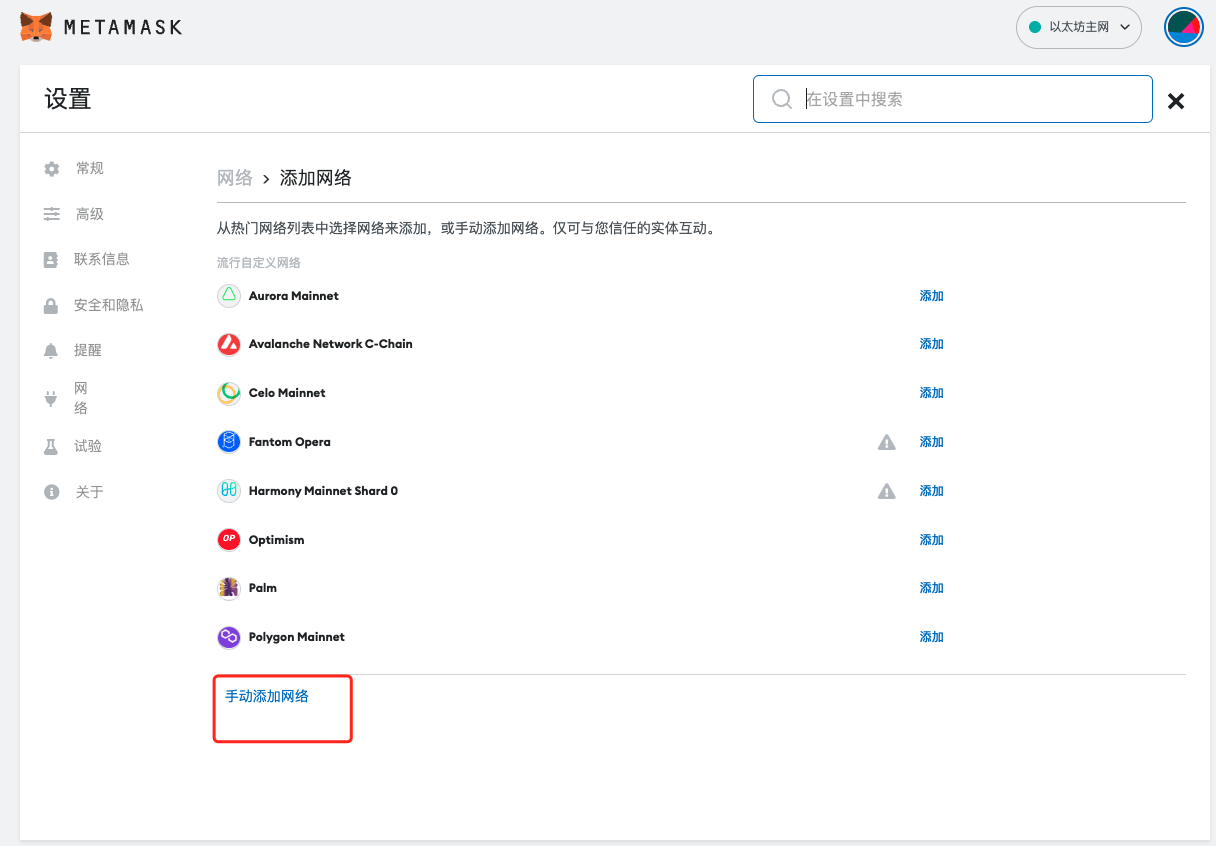Open the 试验 experimental settings
Viewport: 1216px width, 846px height.
[88, 446]
